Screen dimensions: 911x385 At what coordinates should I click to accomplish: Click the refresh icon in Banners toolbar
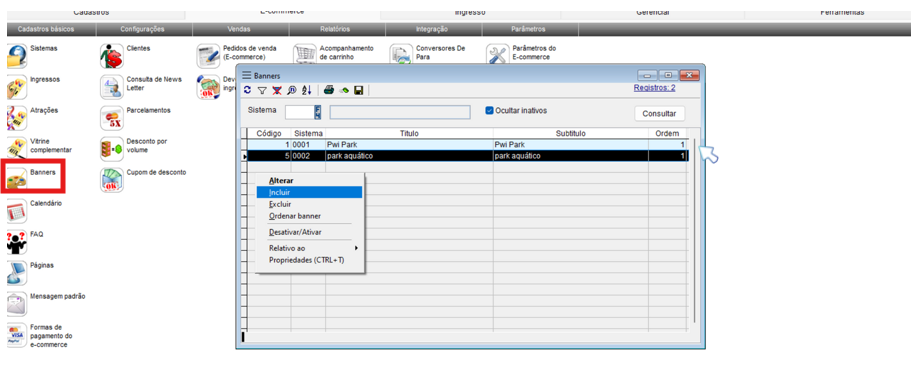[x=248, y=90]
